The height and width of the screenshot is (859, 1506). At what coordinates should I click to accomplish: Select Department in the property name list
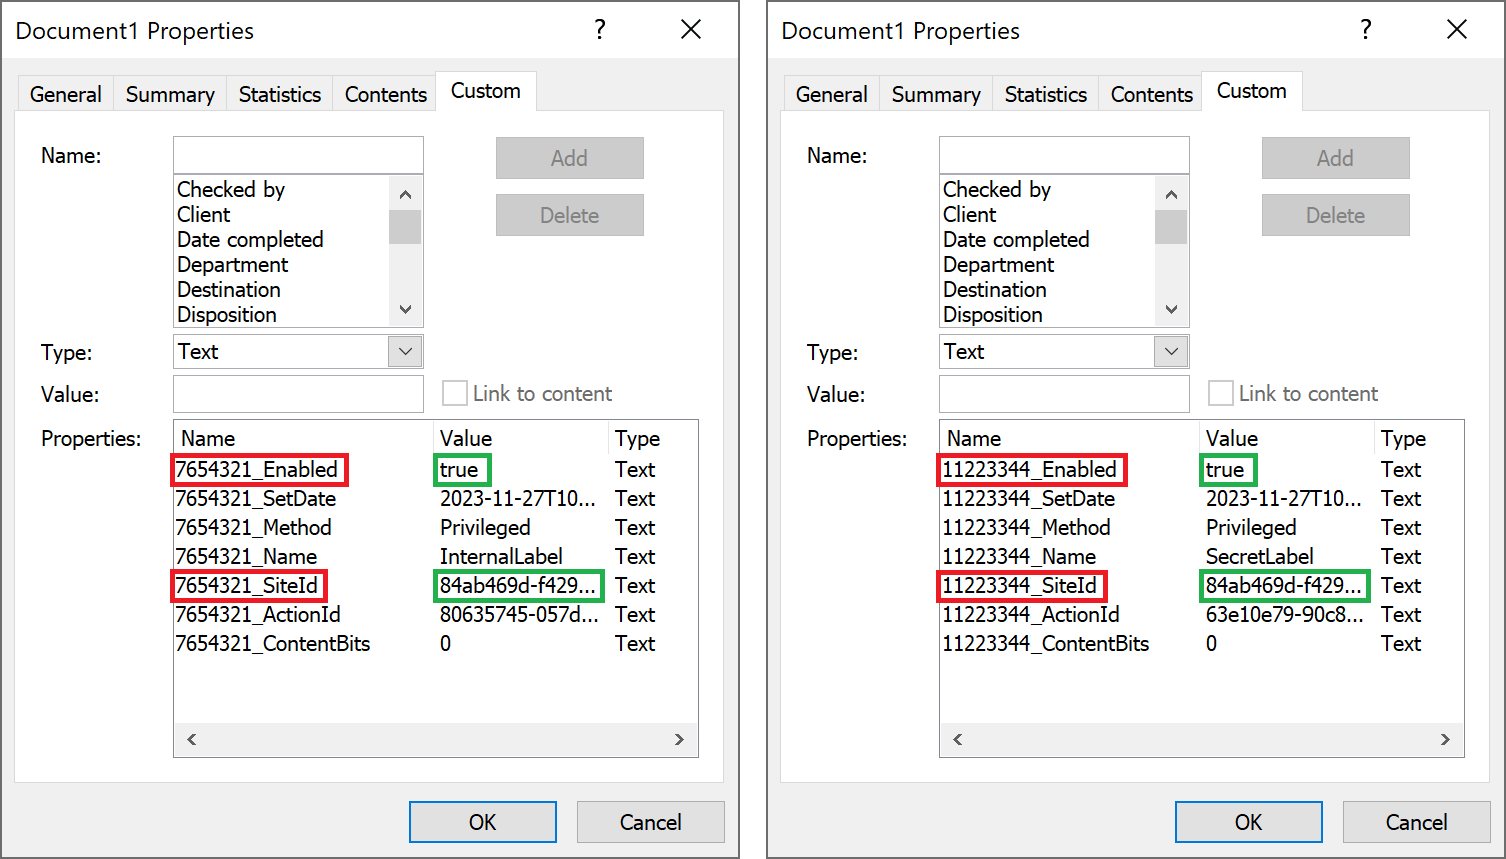(232, 264)
